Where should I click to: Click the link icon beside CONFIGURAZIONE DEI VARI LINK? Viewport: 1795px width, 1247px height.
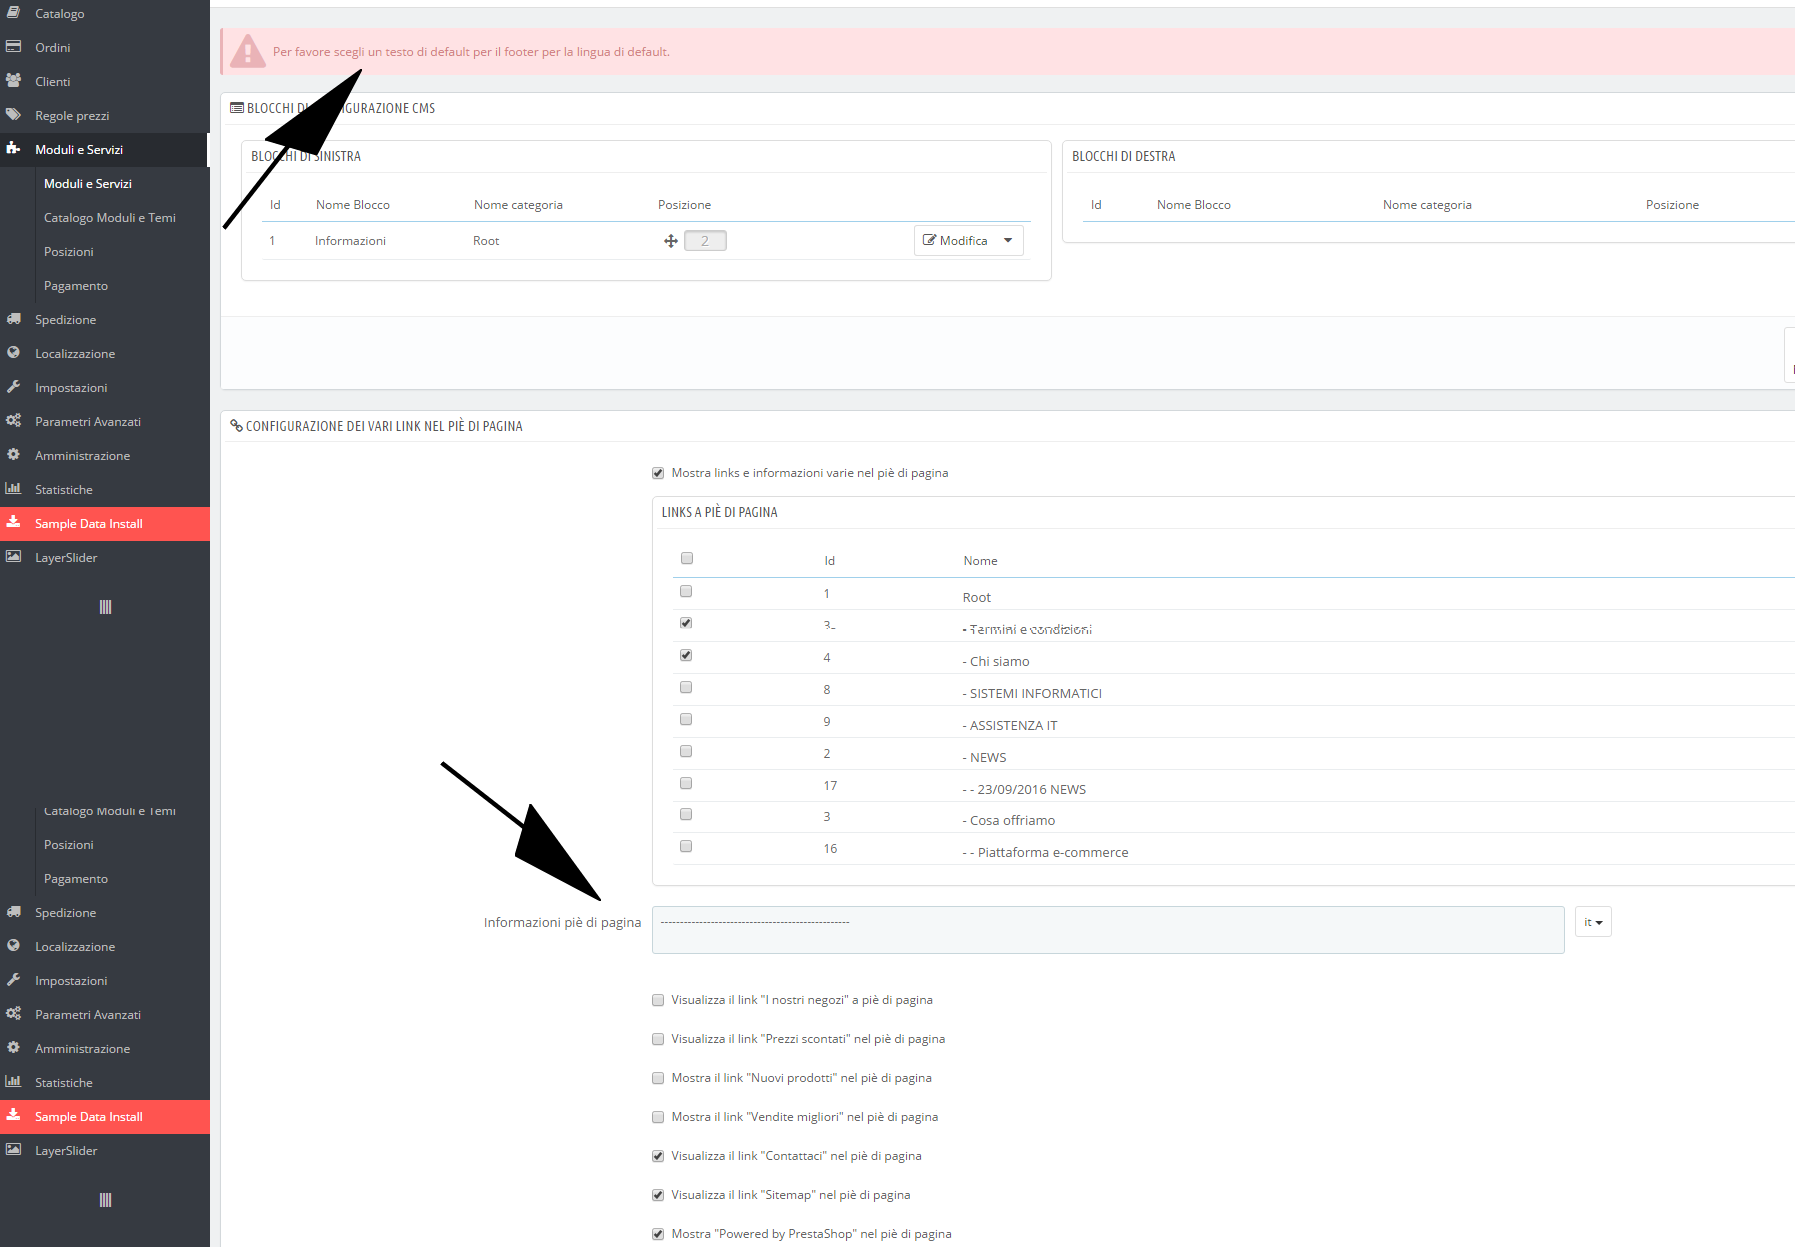pyautogui.click(x=237, y=426)
